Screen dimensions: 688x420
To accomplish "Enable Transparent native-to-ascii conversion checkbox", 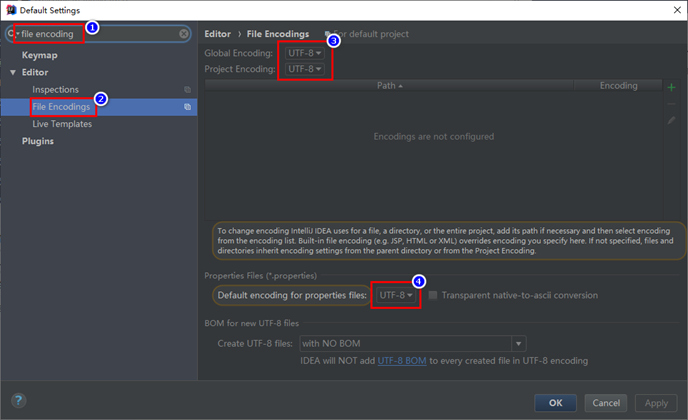I will [433, 295].
